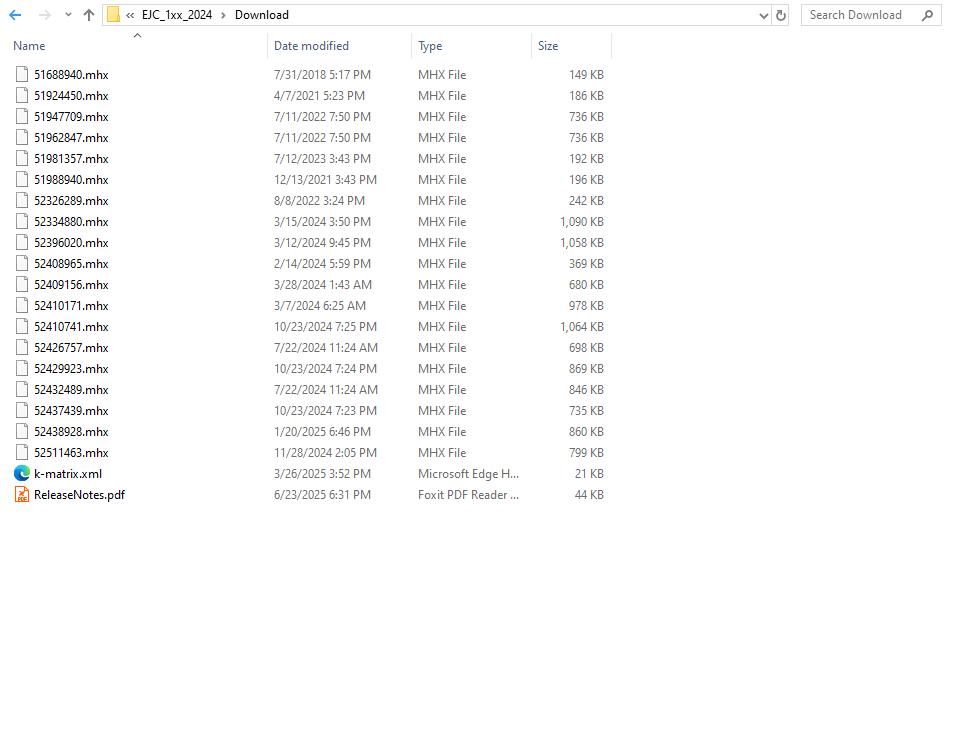Click date 12/13/2021 3:43 PM

pos(325,179)
